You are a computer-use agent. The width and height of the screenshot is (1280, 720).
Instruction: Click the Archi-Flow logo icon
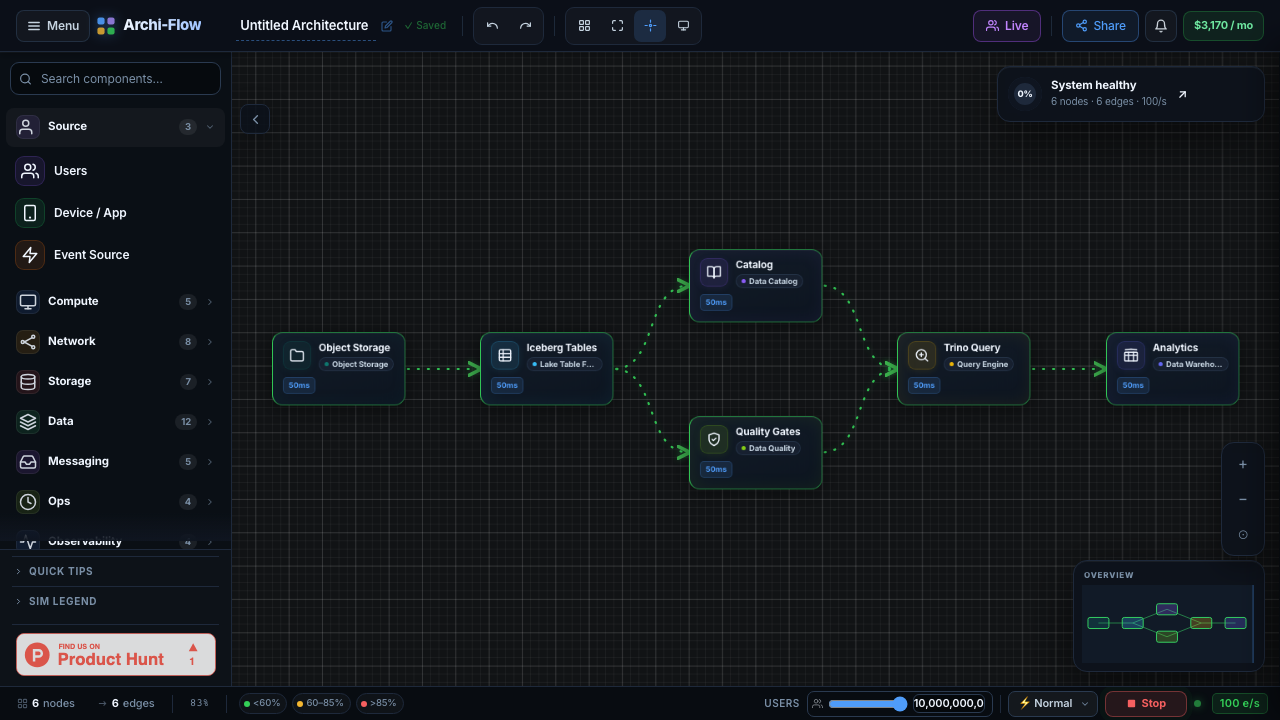point(106,26)
